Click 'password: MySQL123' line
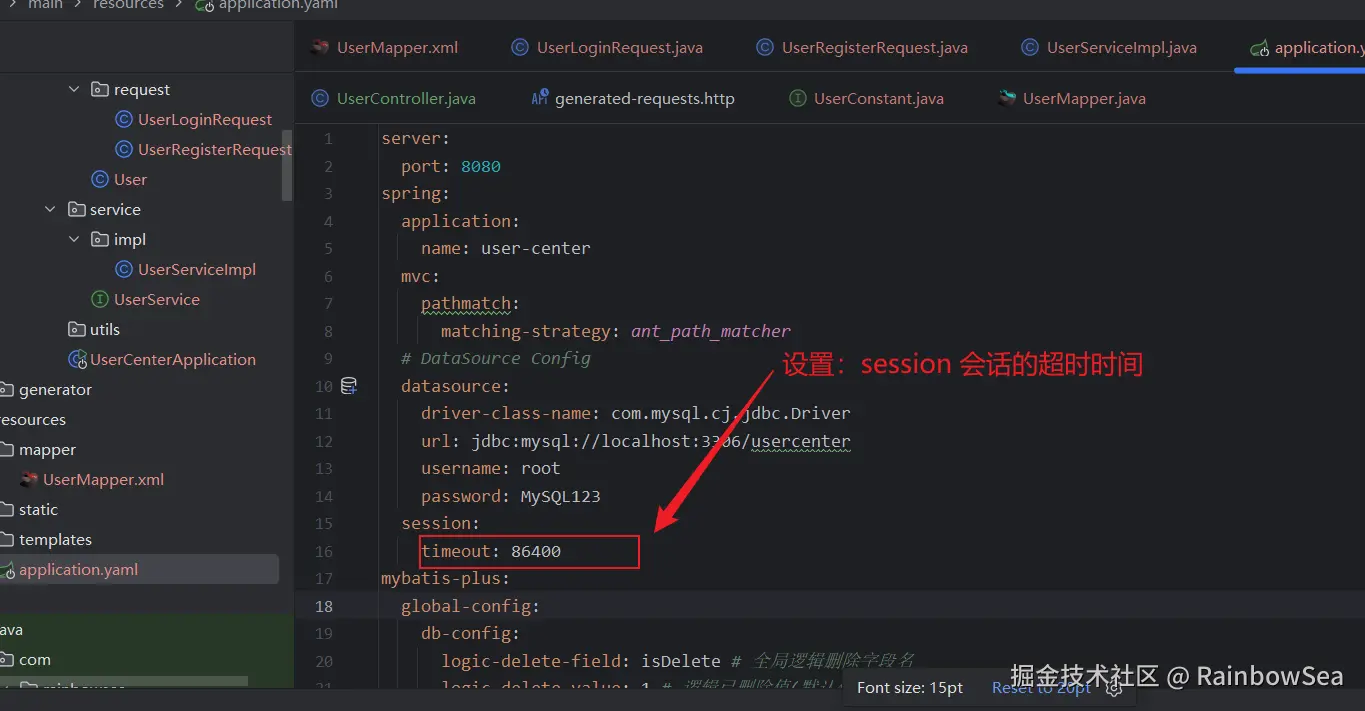 (x=511, y=496)
